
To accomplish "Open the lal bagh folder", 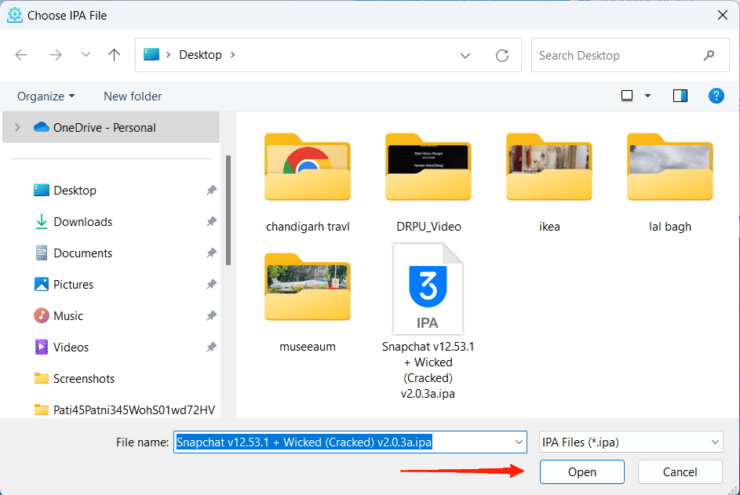I will (x=669, y=169).
